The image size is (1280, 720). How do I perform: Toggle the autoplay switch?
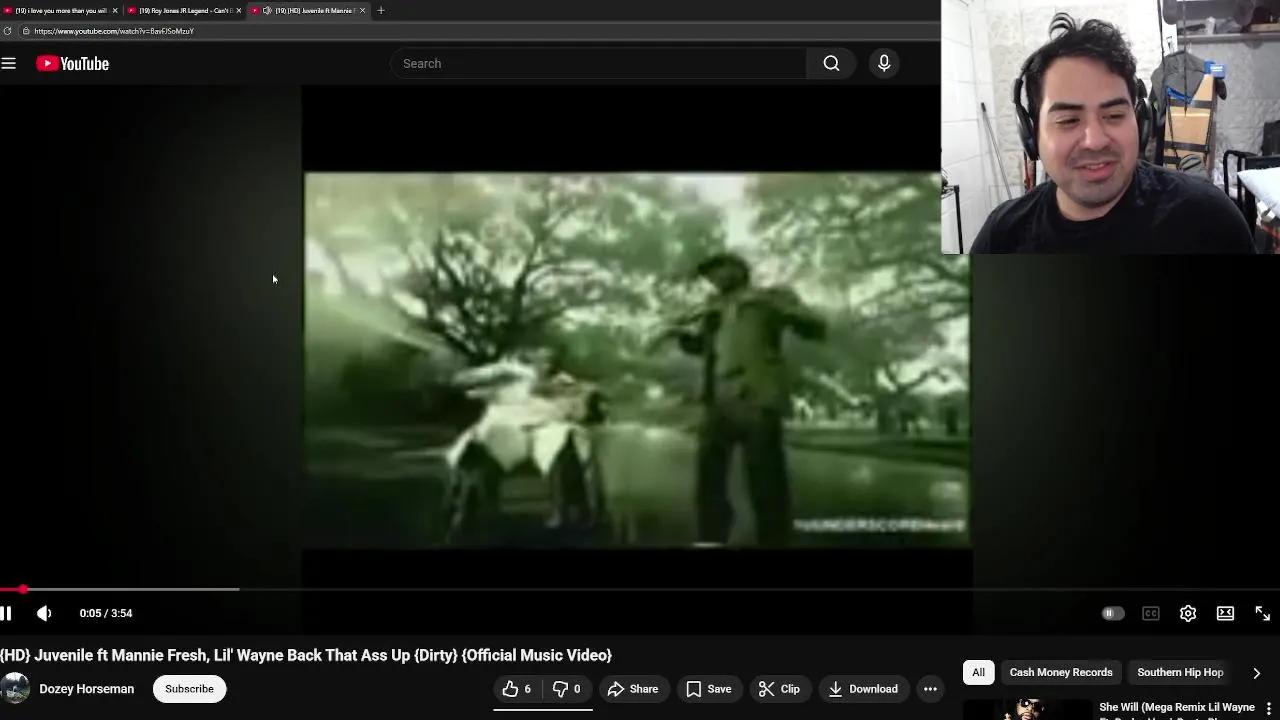pyautogui.click(x=1113, y=613)
